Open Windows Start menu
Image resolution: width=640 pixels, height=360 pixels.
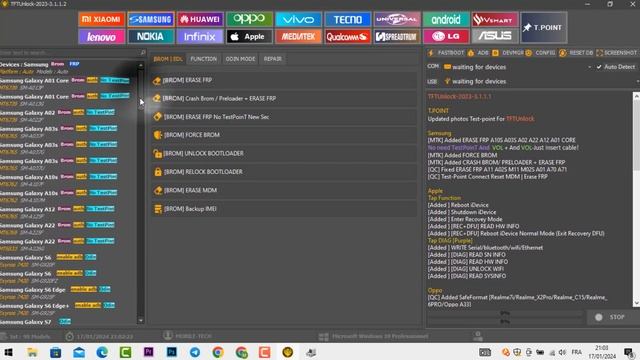8,352
